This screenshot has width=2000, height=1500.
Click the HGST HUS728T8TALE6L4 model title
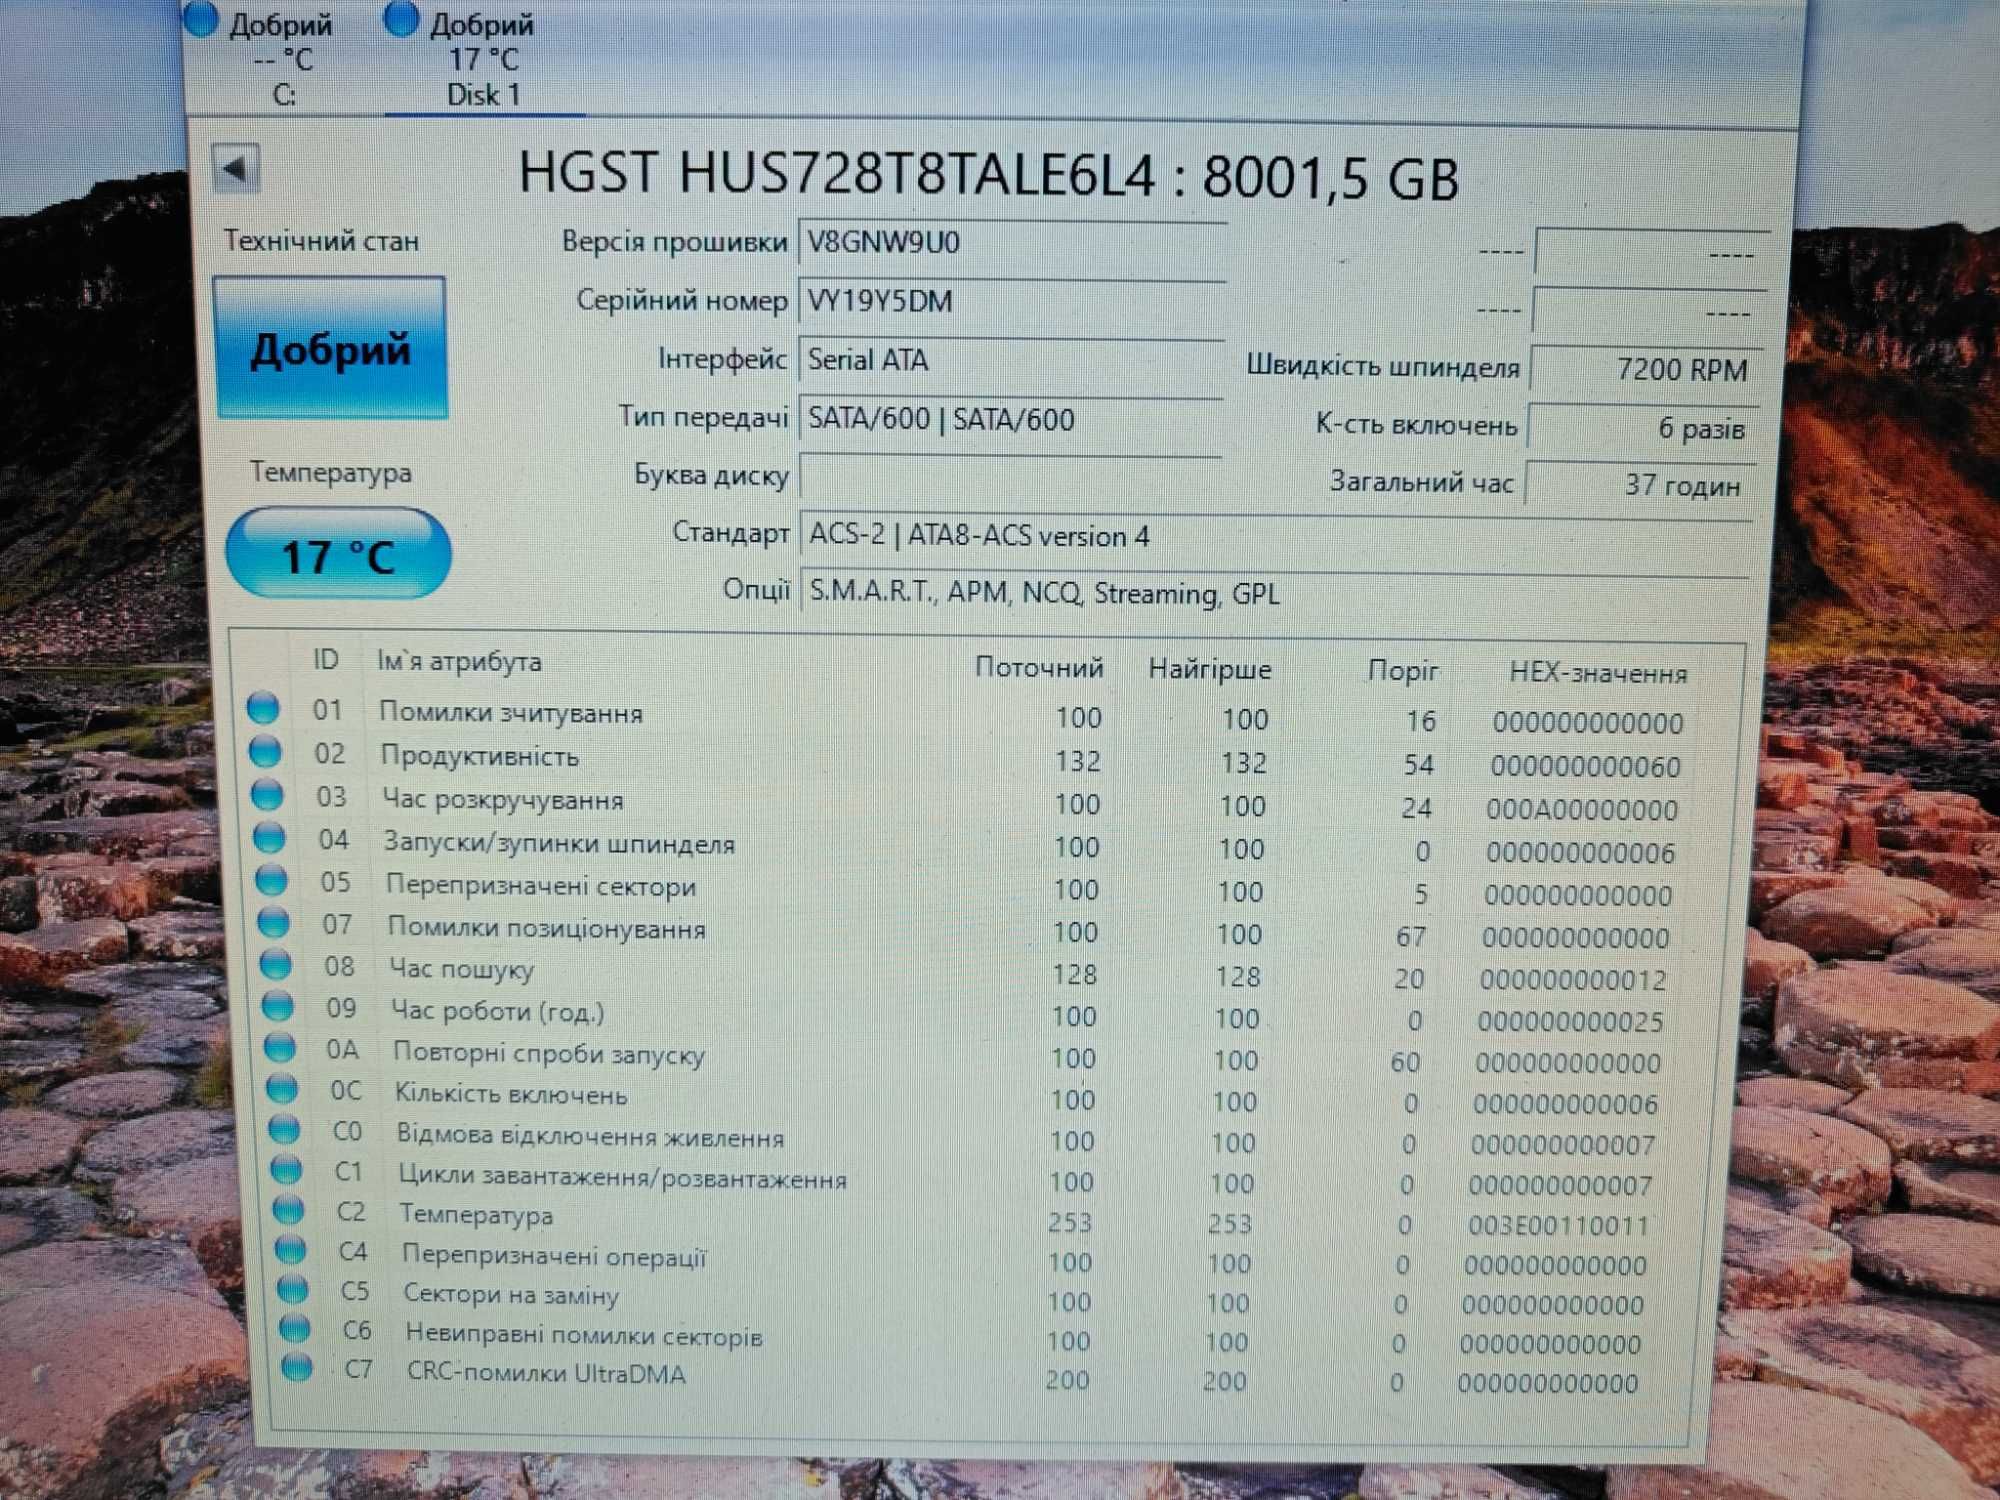coord(988,176)
